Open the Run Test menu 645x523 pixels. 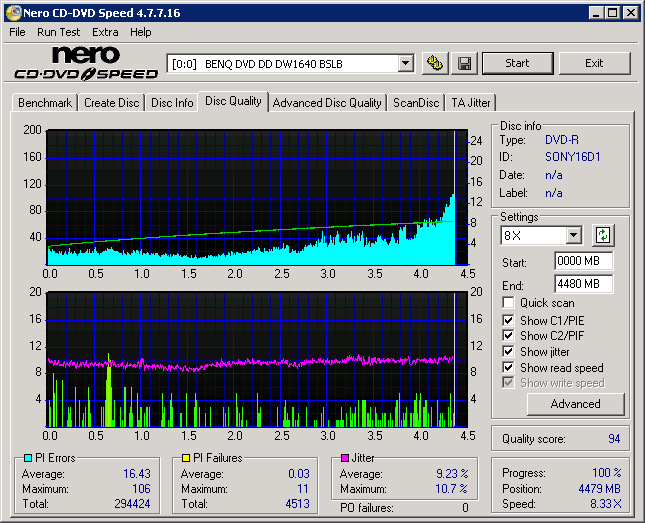(x=59, y=32)
